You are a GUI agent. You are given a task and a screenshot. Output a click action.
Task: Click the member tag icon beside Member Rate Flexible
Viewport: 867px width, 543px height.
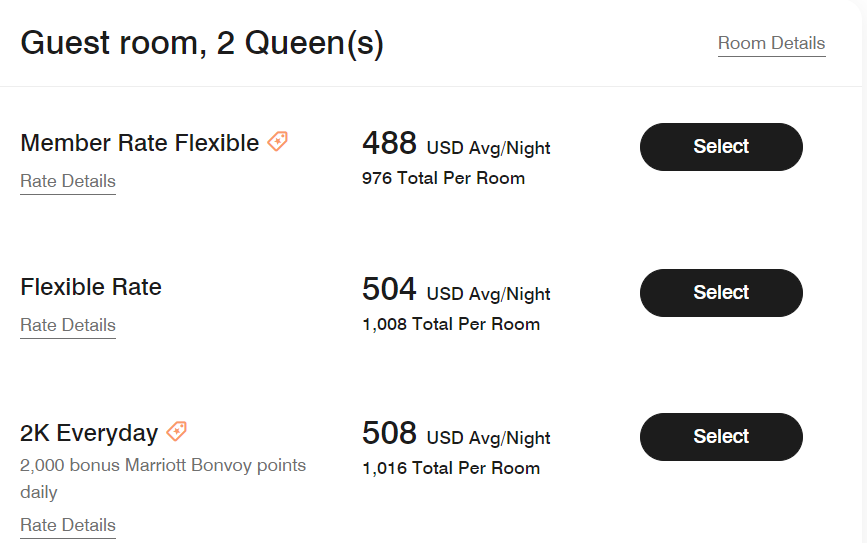[x=278, y=142]
